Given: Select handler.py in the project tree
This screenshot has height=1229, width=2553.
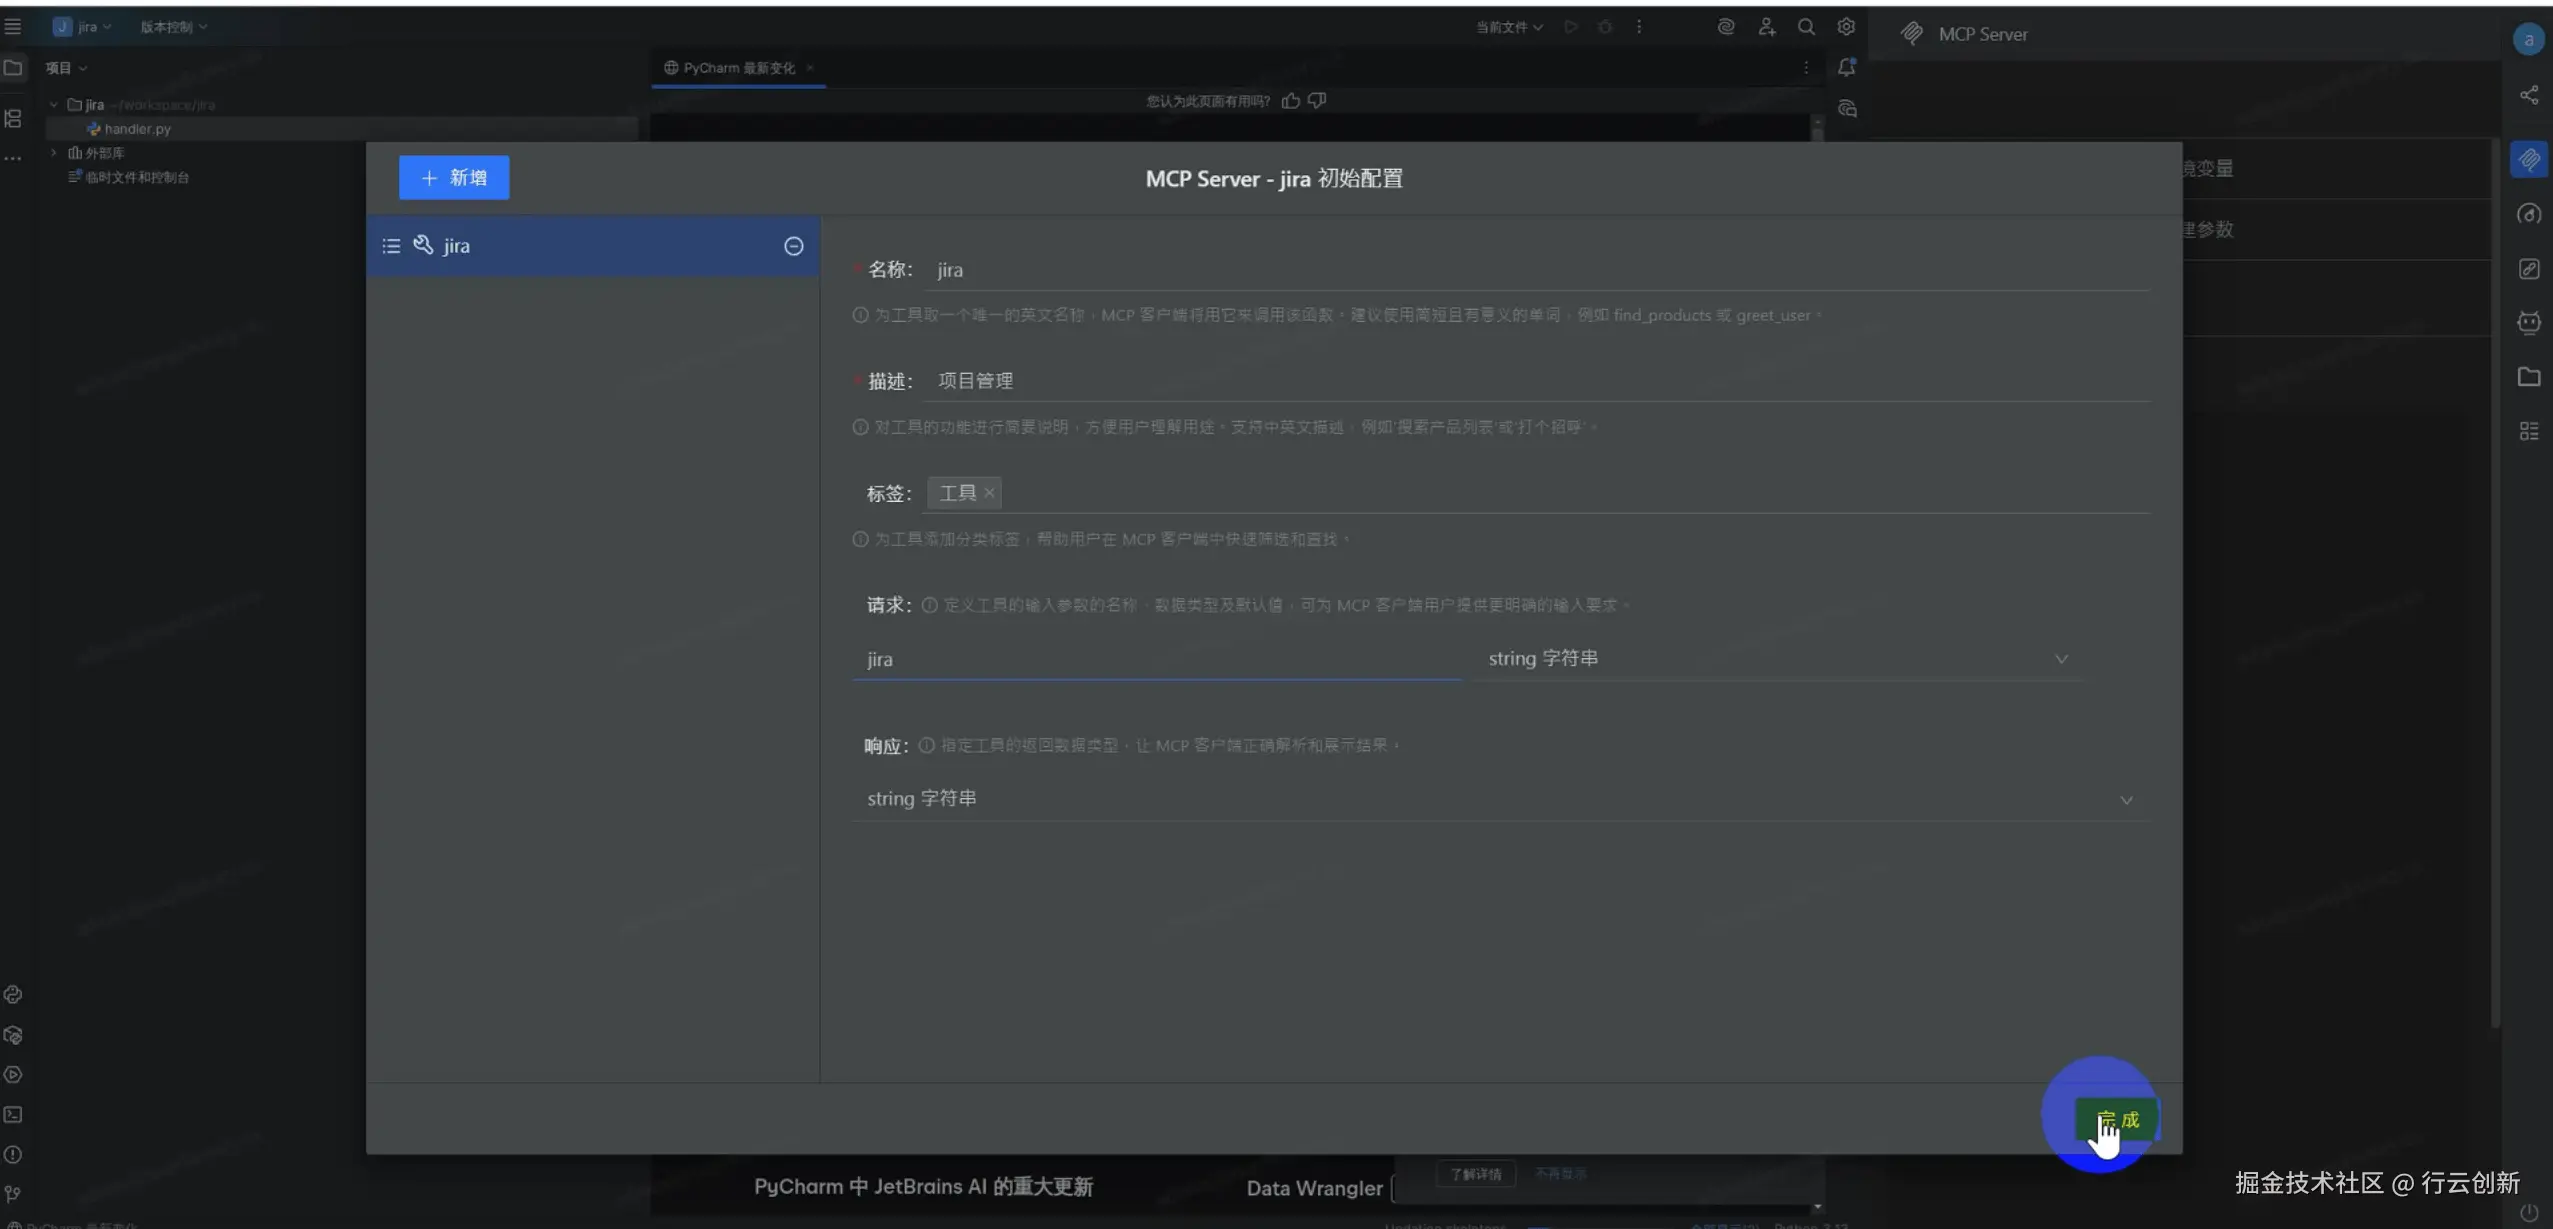Looking at the screenshot, I should tap(137, 129).
